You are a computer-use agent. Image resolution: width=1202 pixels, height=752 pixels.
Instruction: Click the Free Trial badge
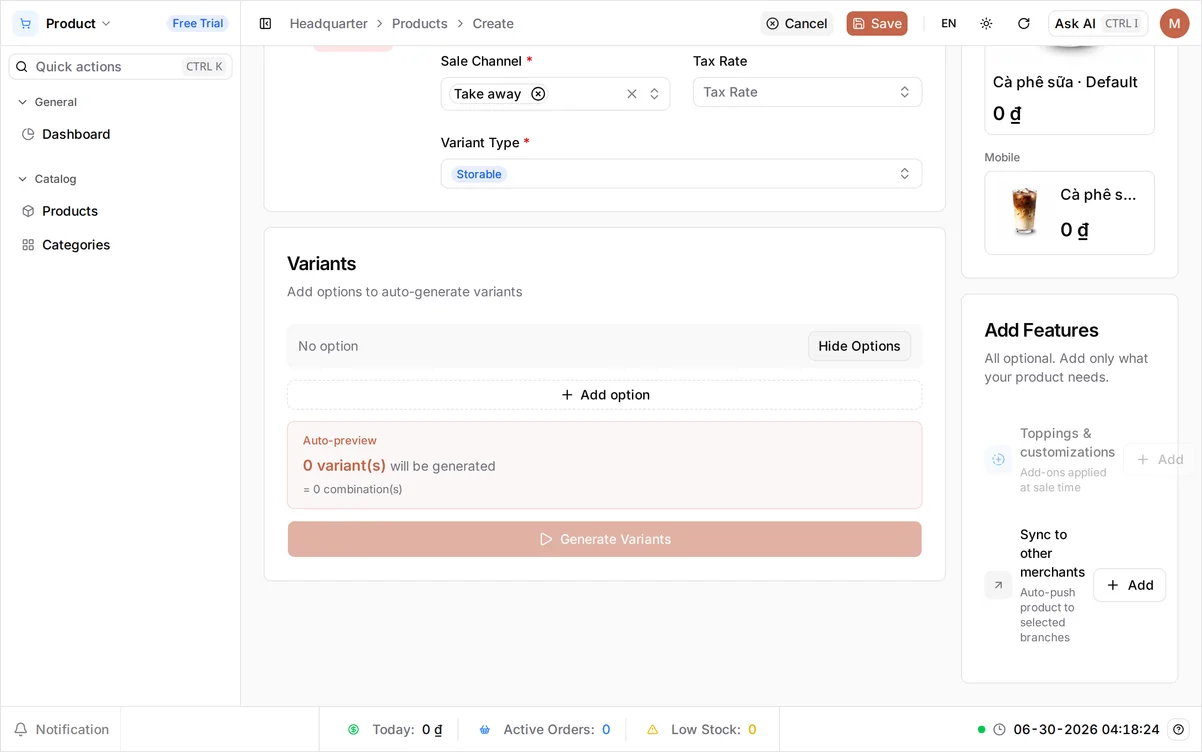pos(198,23)
